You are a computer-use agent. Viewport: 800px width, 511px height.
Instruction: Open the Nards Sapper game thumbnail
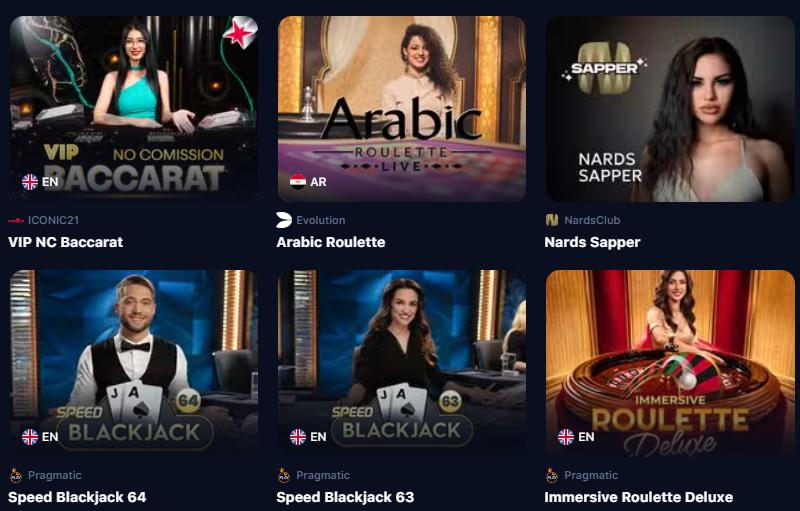click(x=670, y=109)
